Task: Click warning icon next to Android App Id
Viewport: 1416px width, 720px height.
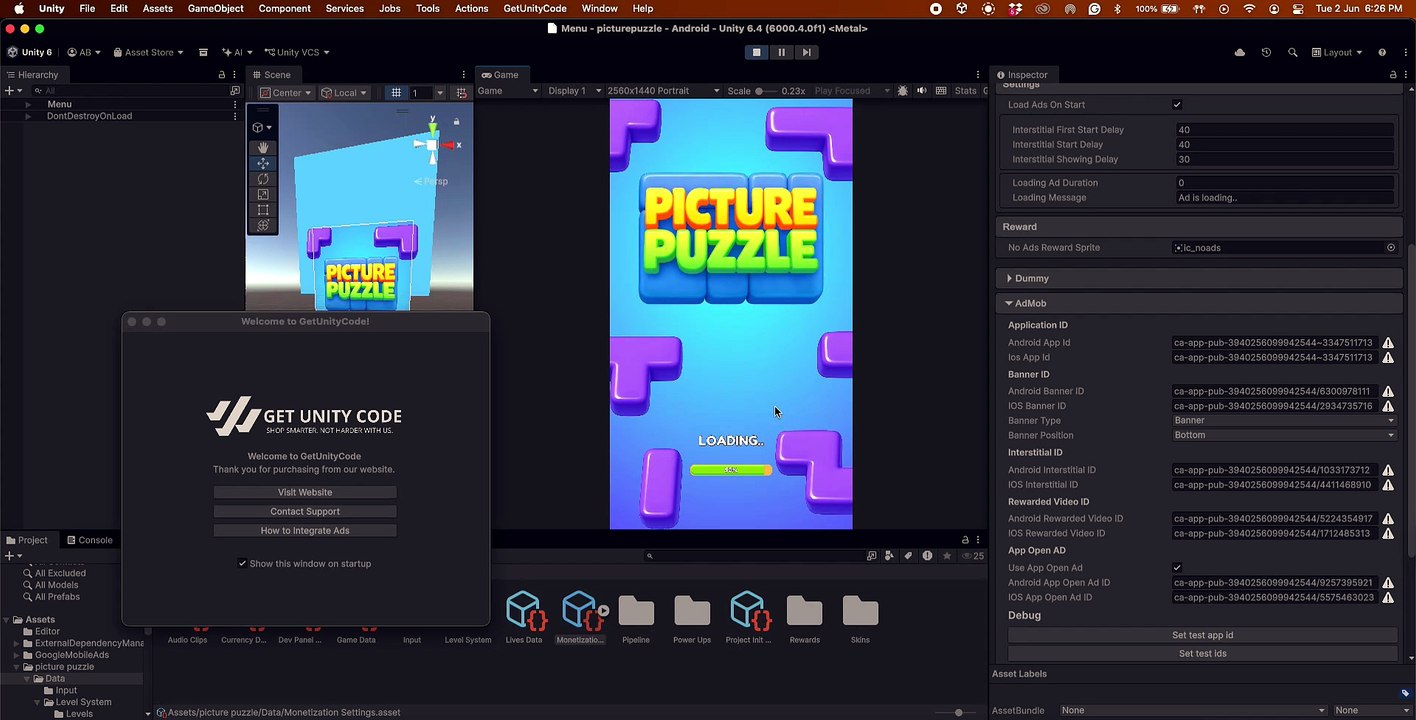Action: [1388, 343]
